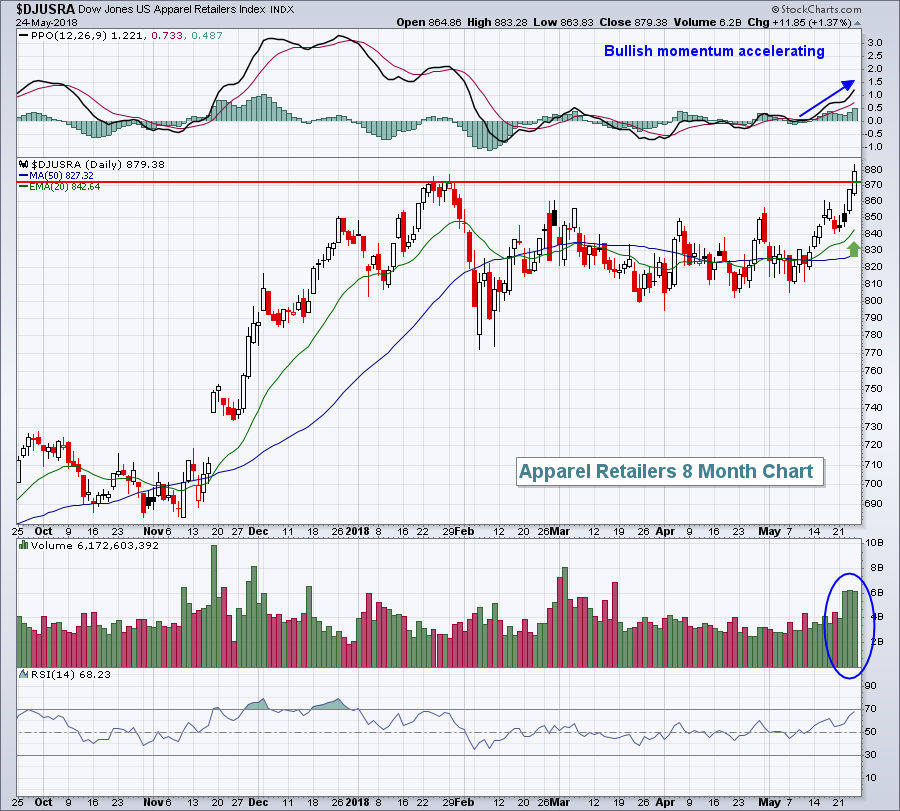
Task: Click the '10' RSI axis label
Action: tap(871, 777)
